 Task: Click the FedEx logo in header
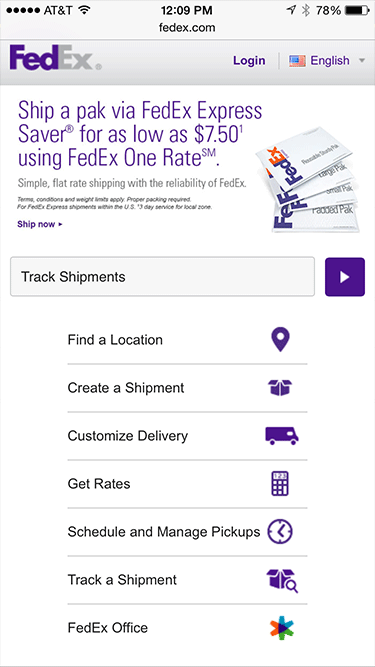point(55,58)
